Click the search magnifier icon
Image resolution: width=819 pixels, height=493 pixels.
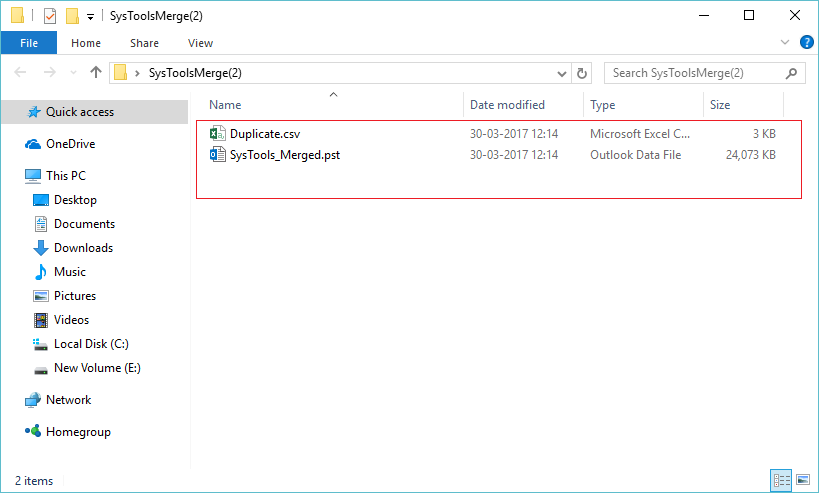point(791,73)
